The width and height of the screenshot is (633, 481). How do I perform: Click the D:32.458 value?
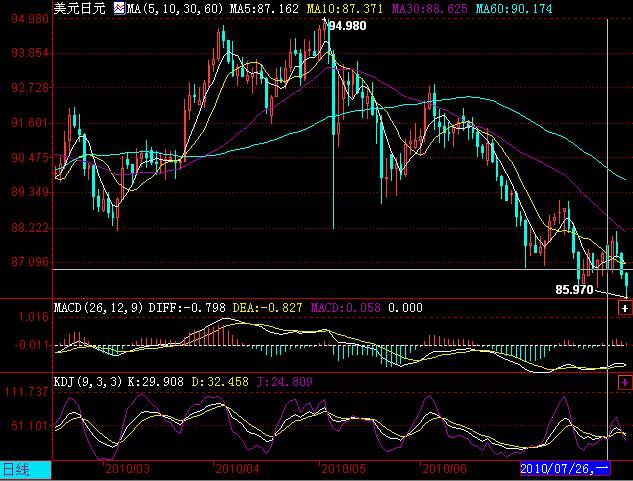(x=220, y=382)
